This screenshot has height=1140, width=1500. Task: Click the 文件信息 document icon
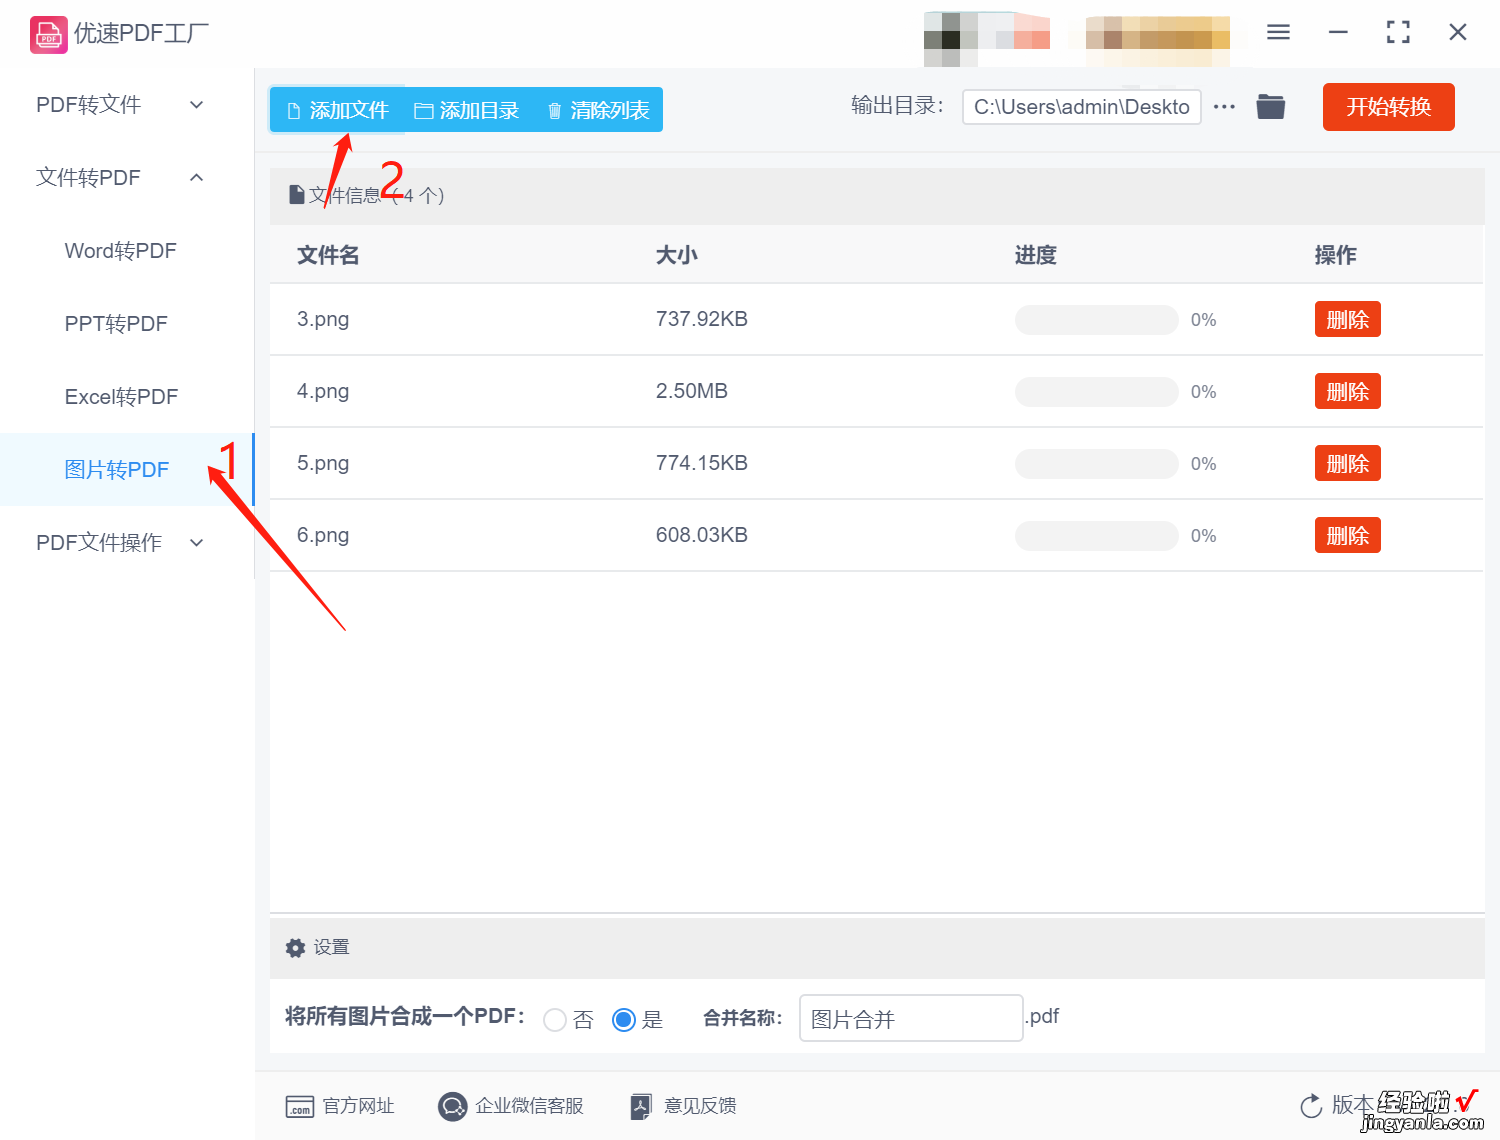(x=296, y=195)
